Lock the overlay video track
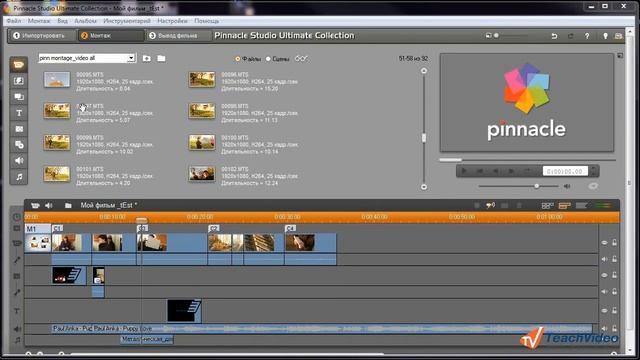This screenshot has height=360, width=640. click(x=614, y=275)
